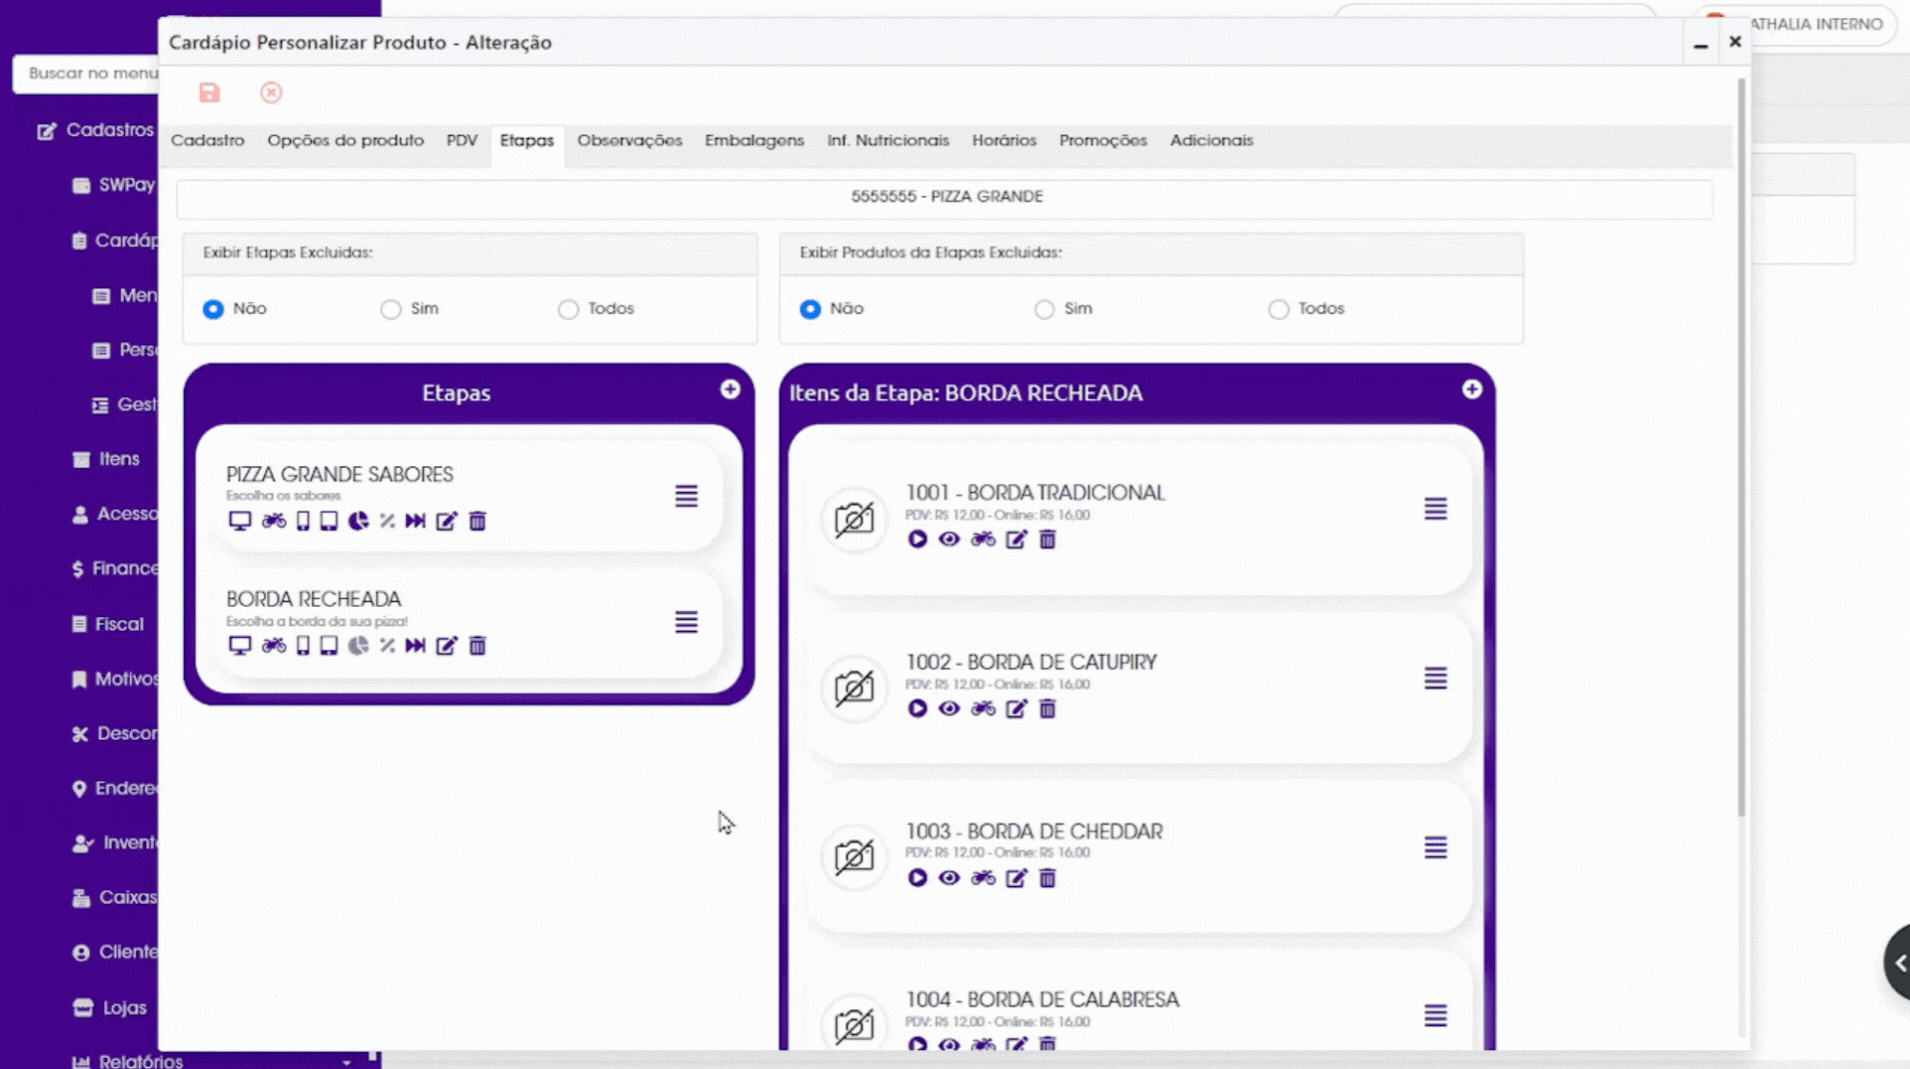Select Sim for Exibir Etapas Excluídas
Image resolution: width=1910 pixels, height=1069 pixels.
(x=390, y=309)
